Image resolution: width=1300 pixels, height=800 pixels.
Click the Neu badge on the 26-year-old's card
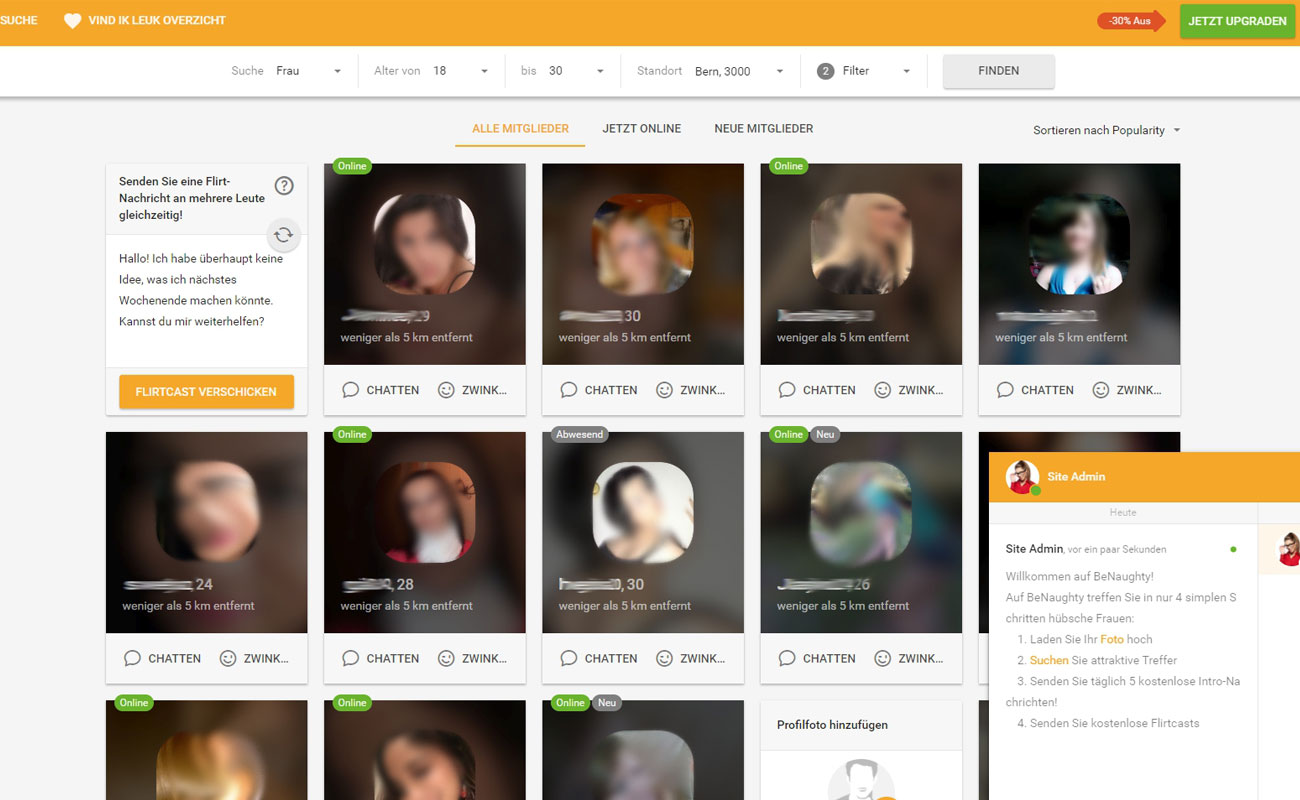click(x=825, y=435)
